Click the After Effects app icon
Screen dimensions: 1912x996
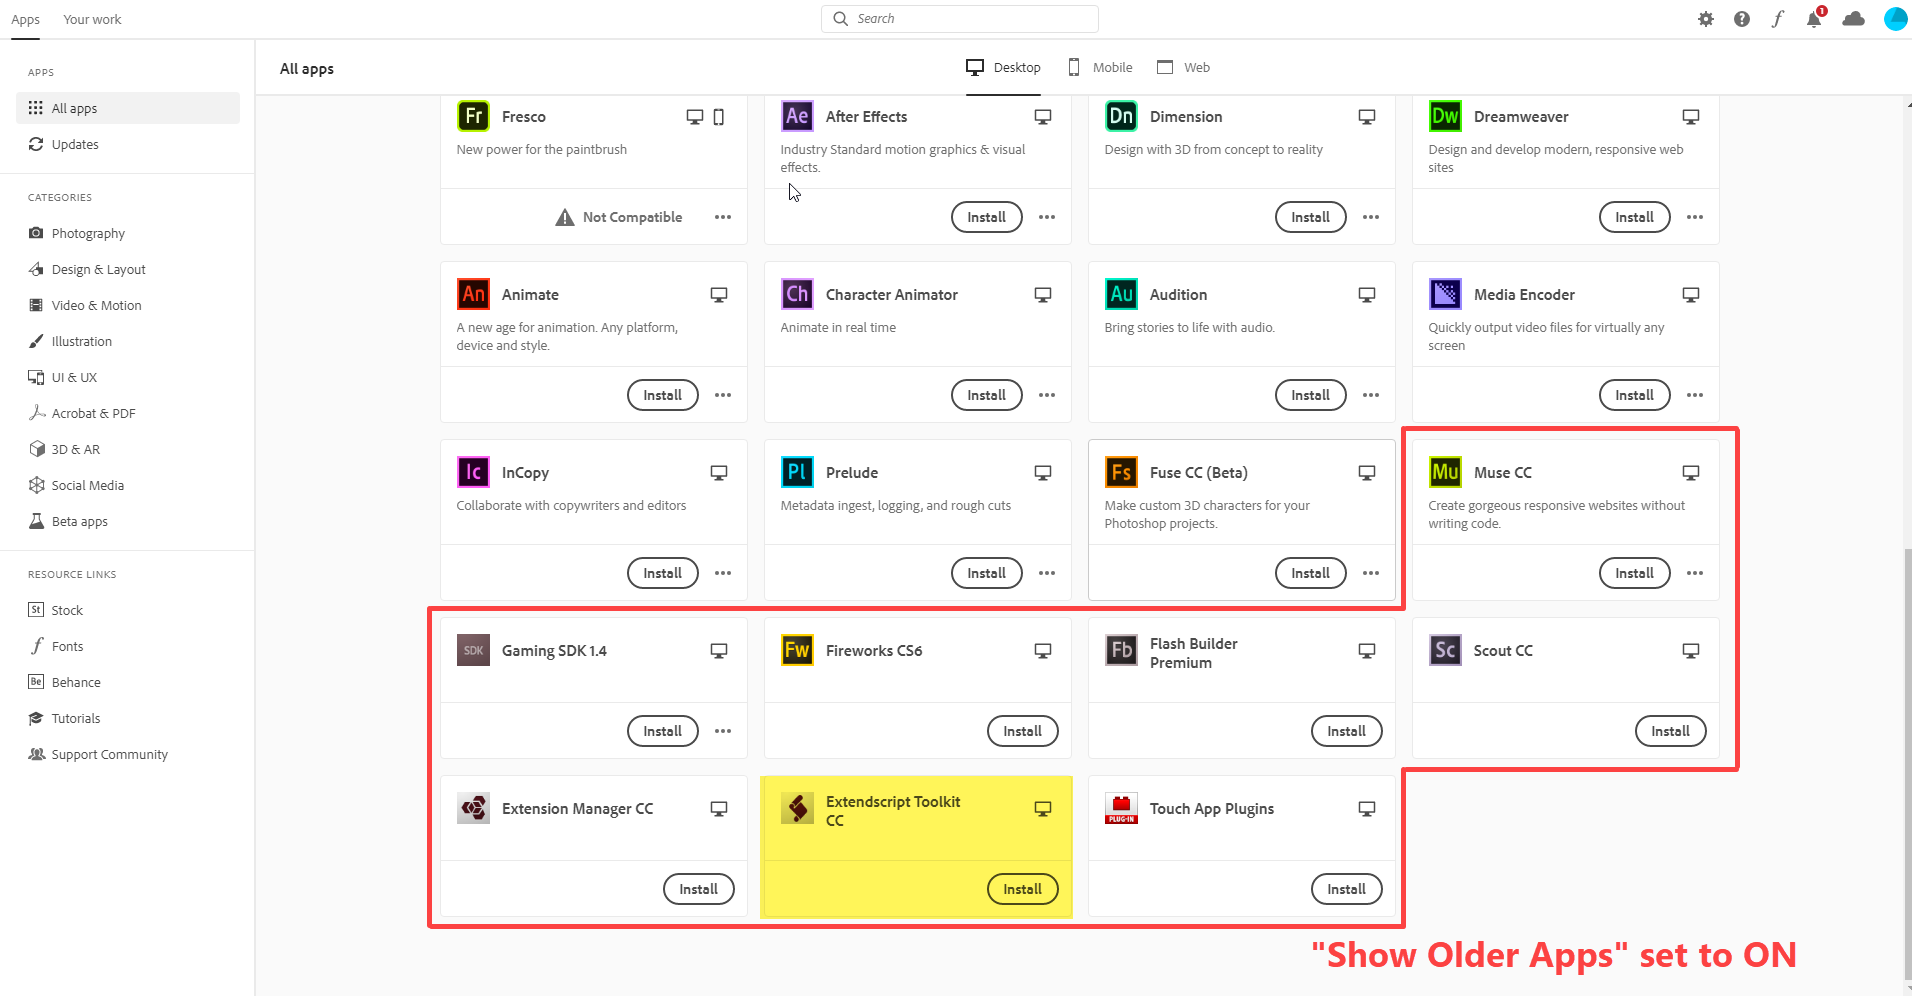point(796,116)
